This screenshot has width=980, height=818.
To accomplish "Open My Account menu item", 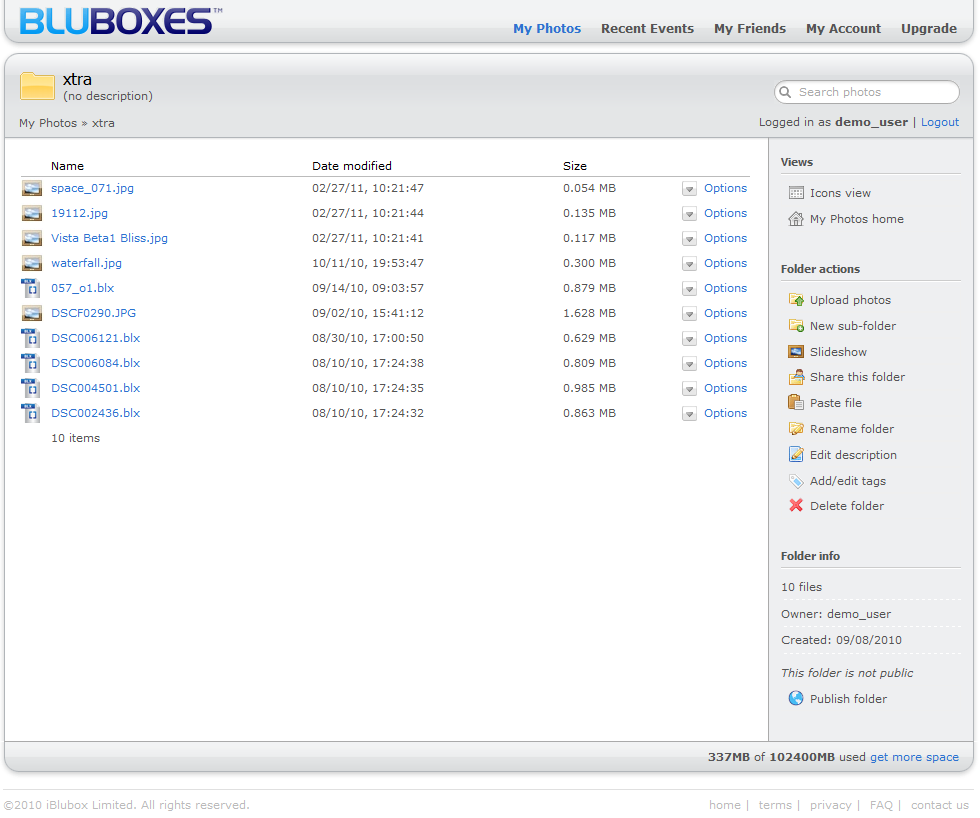I will pyautogui.click(x=843, y=29).
